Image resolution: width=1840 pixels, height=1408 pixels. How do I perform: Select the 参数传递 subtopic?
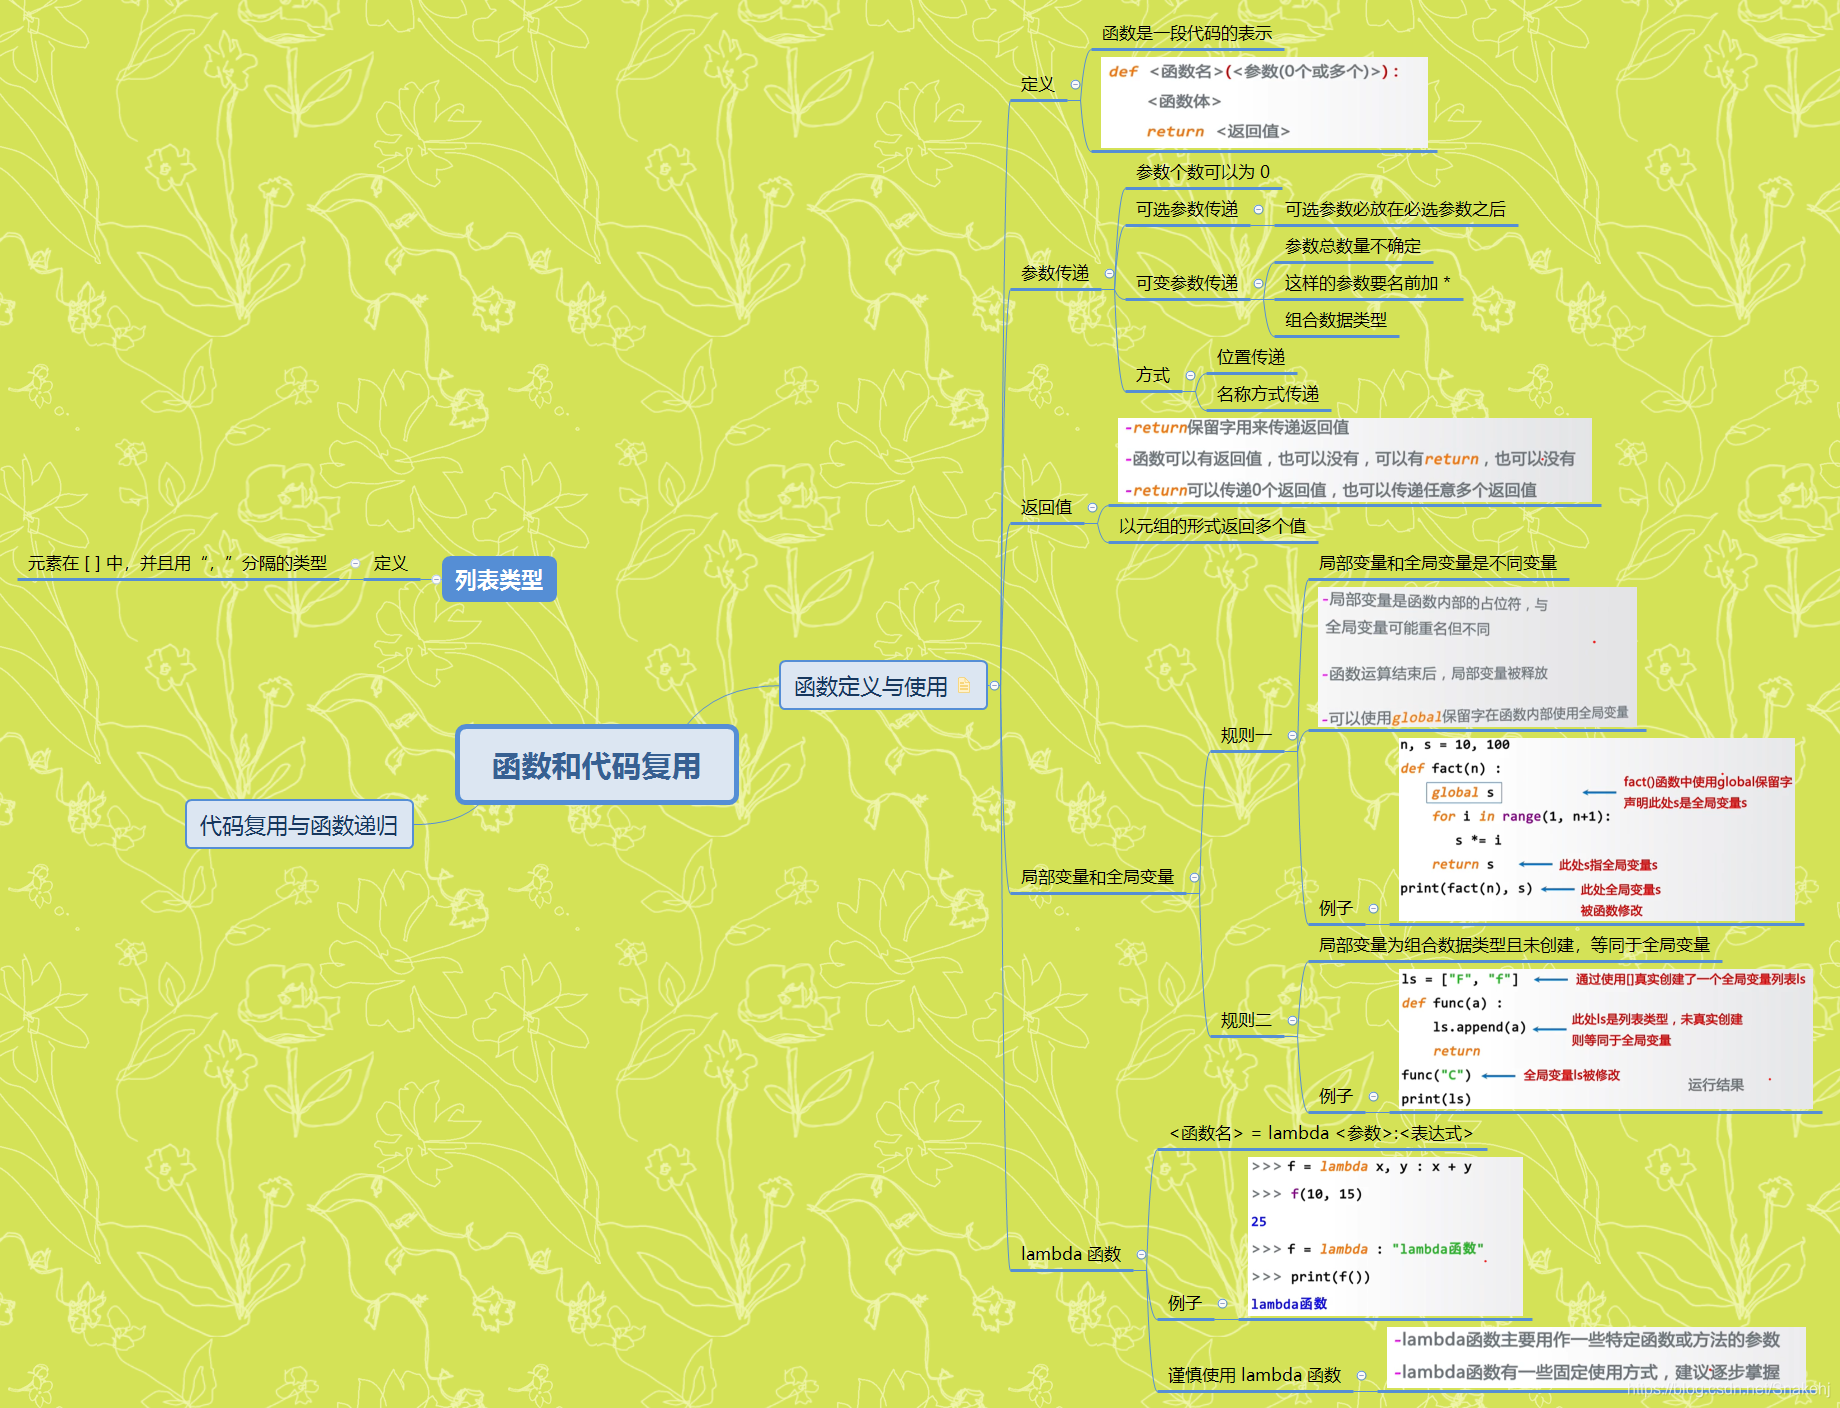tap(1055, 274)
